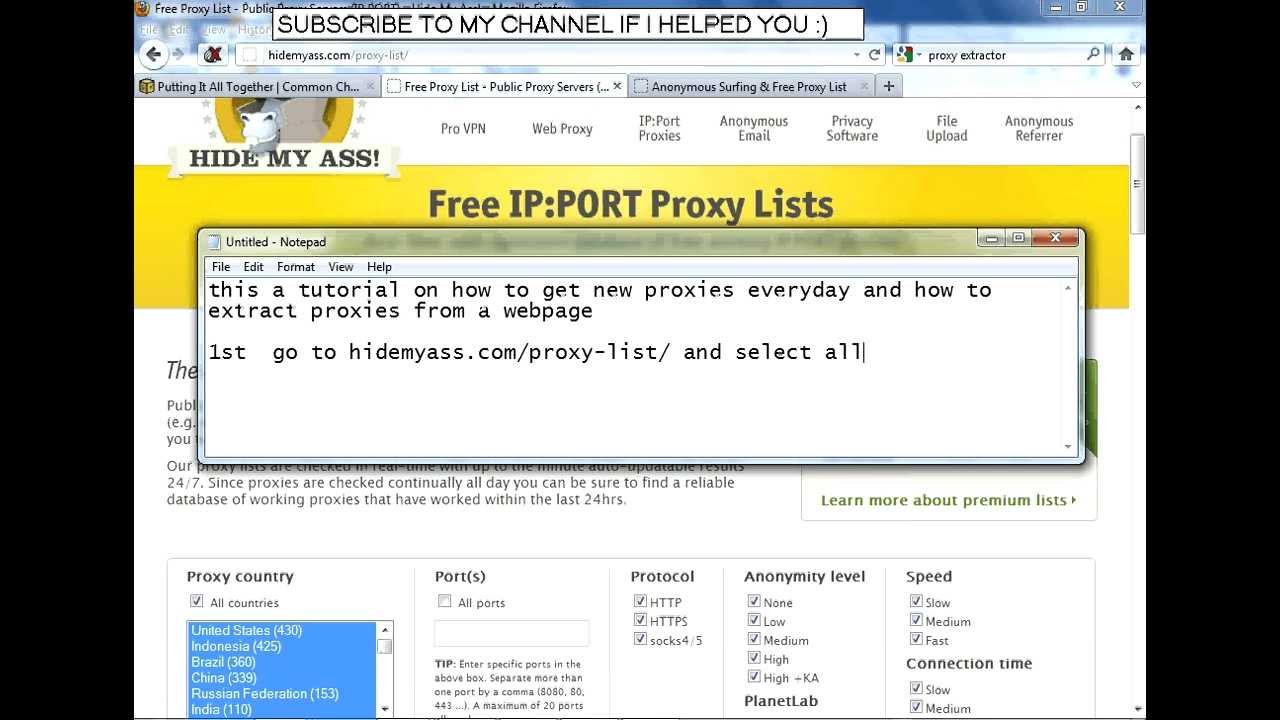The width and height of the screenshot is (1280, 720).
Task: Select China (339) in country list
Action: click(x=282, y=678)
